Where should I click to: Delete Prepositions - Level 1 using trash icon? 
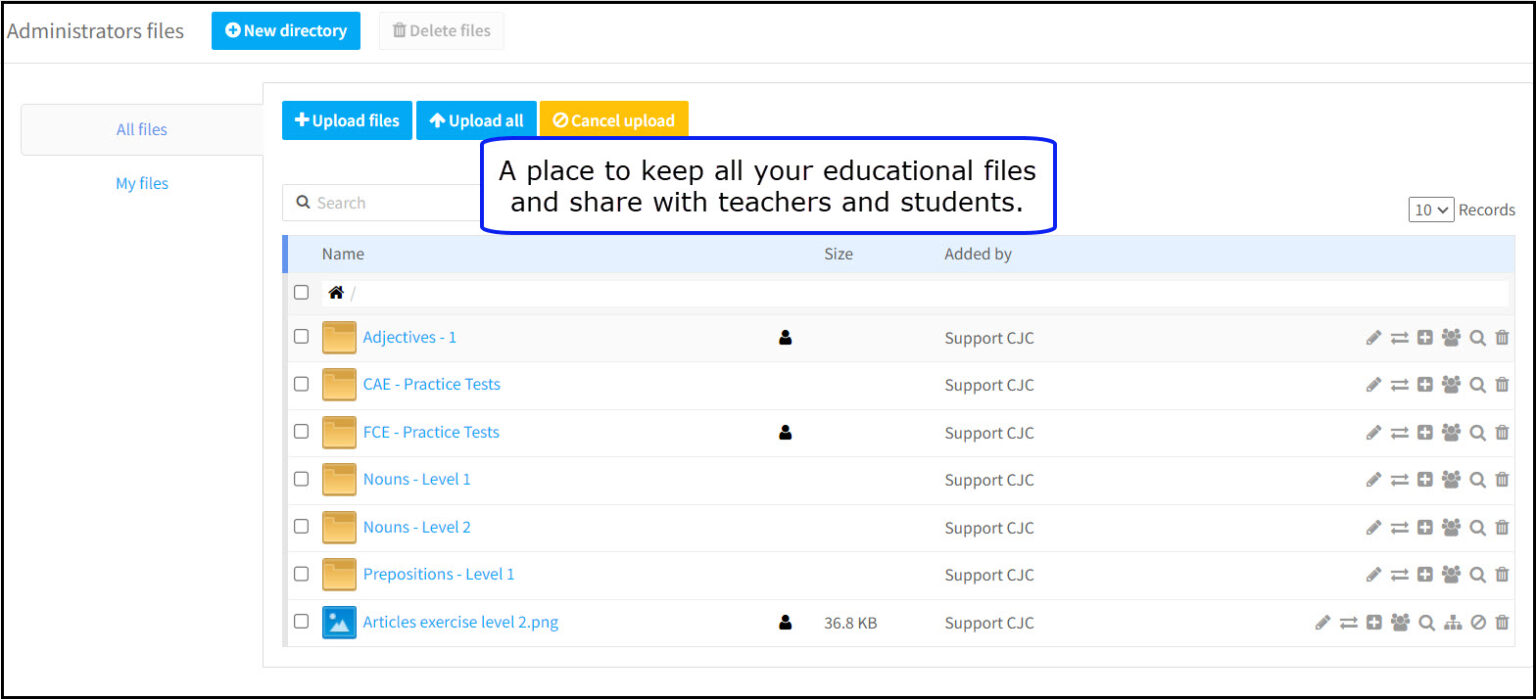(1503, 574)
